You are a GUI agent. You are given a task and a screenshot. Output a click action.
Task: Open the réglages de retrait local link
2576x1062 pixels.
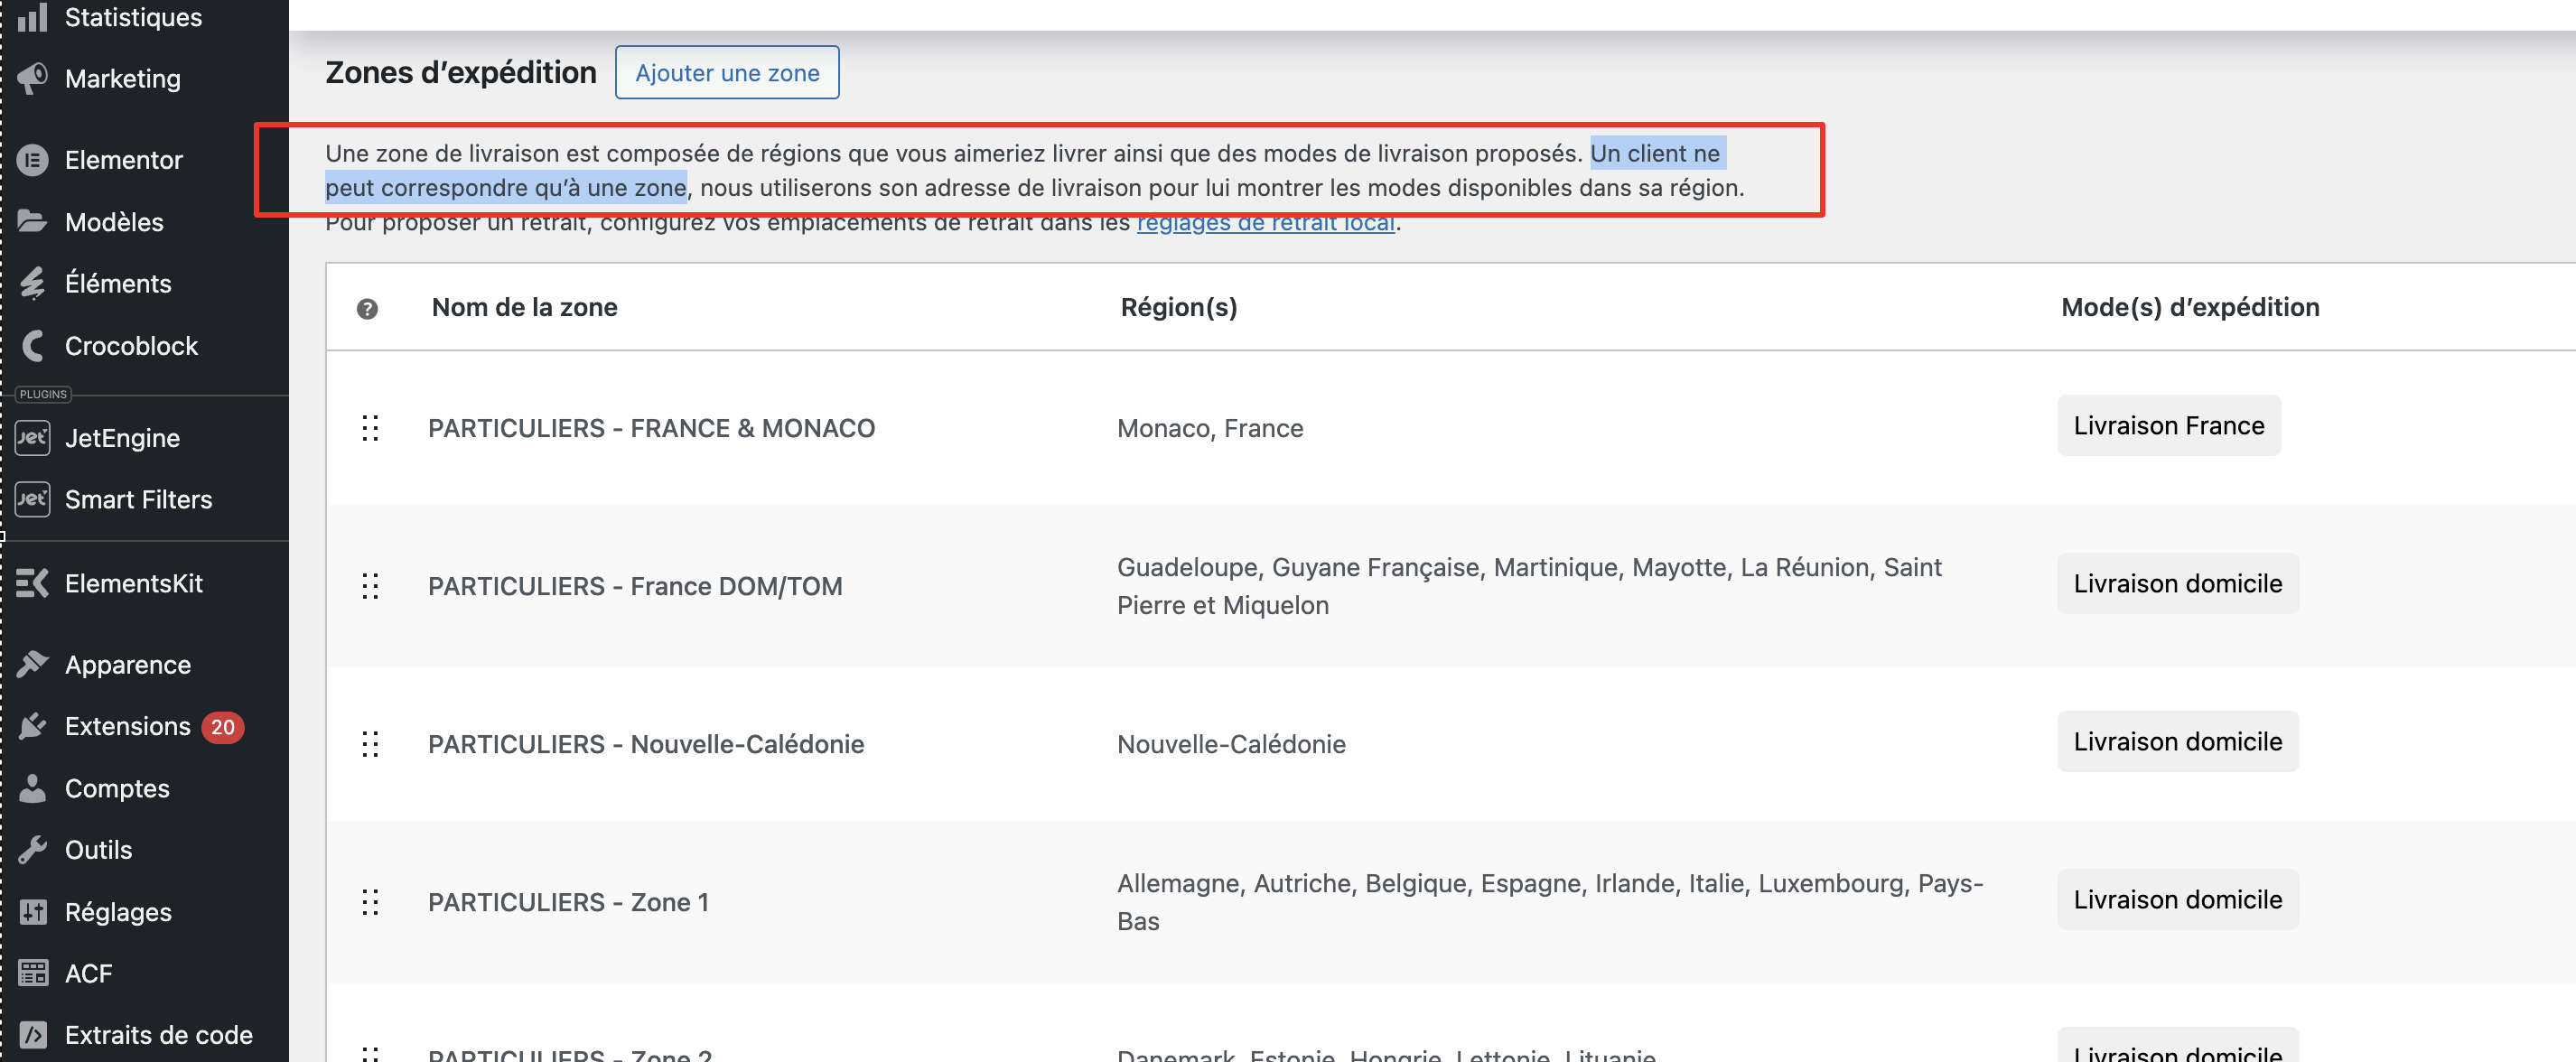(x=1265, y=222)
